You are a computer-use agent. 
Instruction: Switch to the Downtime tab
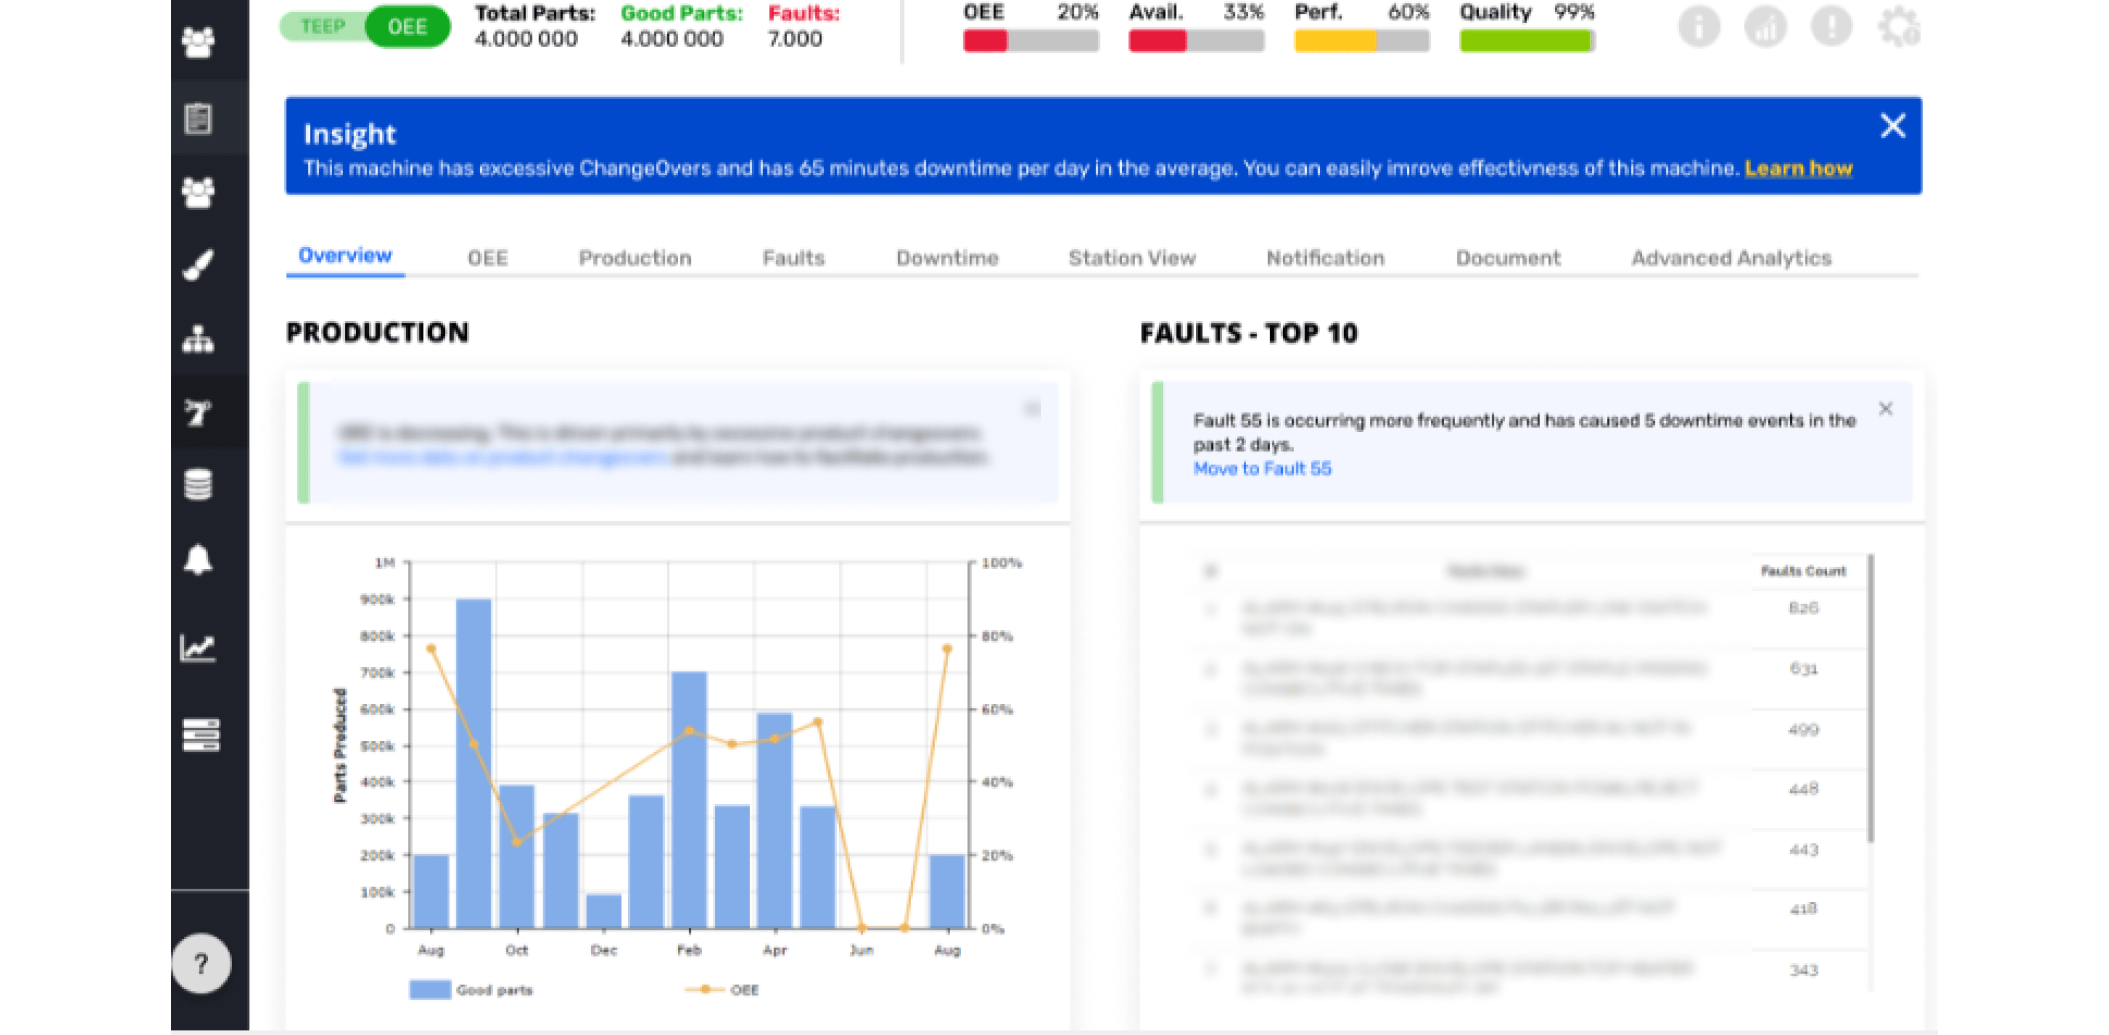tap(946, 257)
